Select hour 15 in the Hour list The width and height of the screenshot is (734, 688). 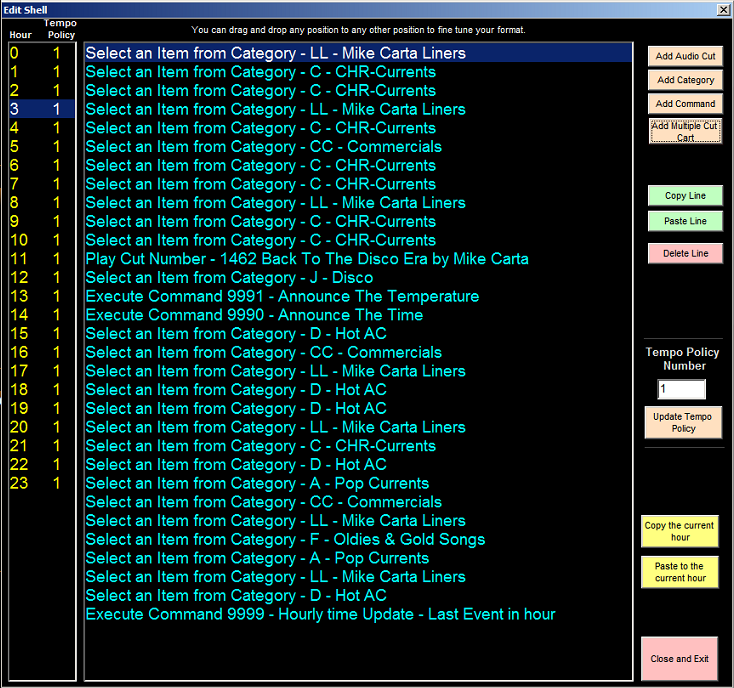coord(42,334)
